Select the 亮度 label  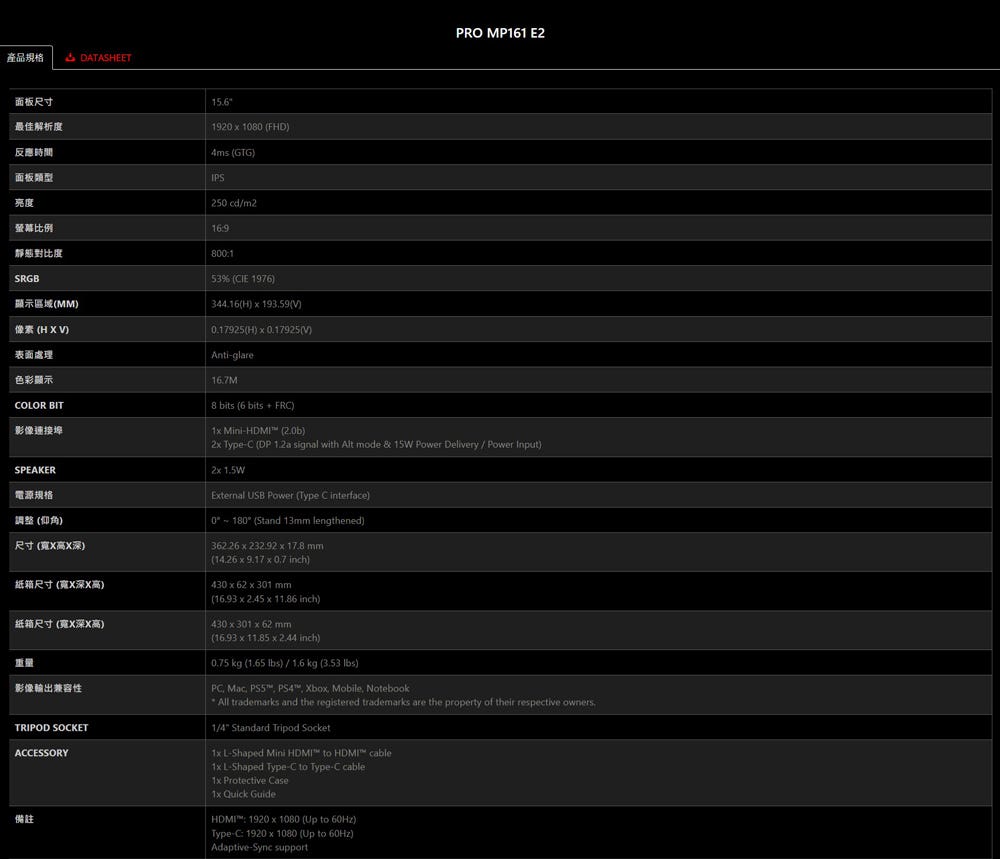click(24, 203)
